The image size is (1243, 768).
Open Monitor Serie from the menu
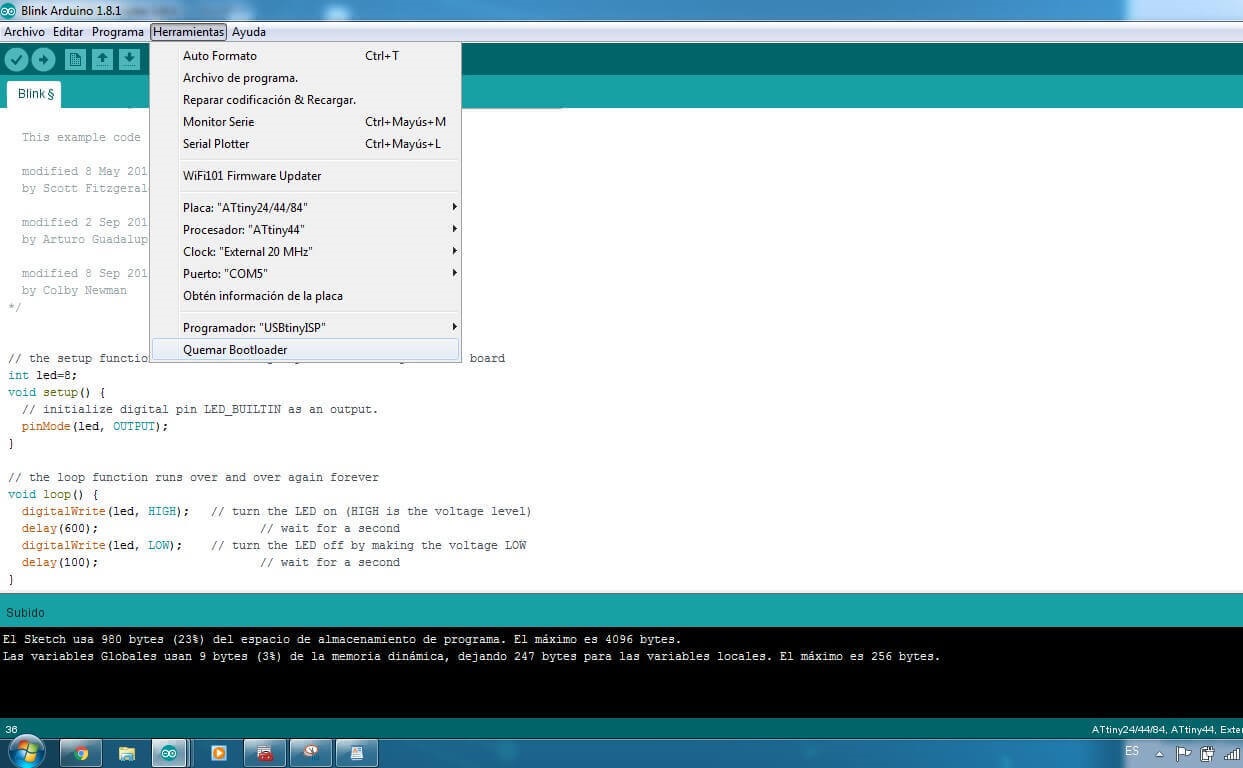305,122
